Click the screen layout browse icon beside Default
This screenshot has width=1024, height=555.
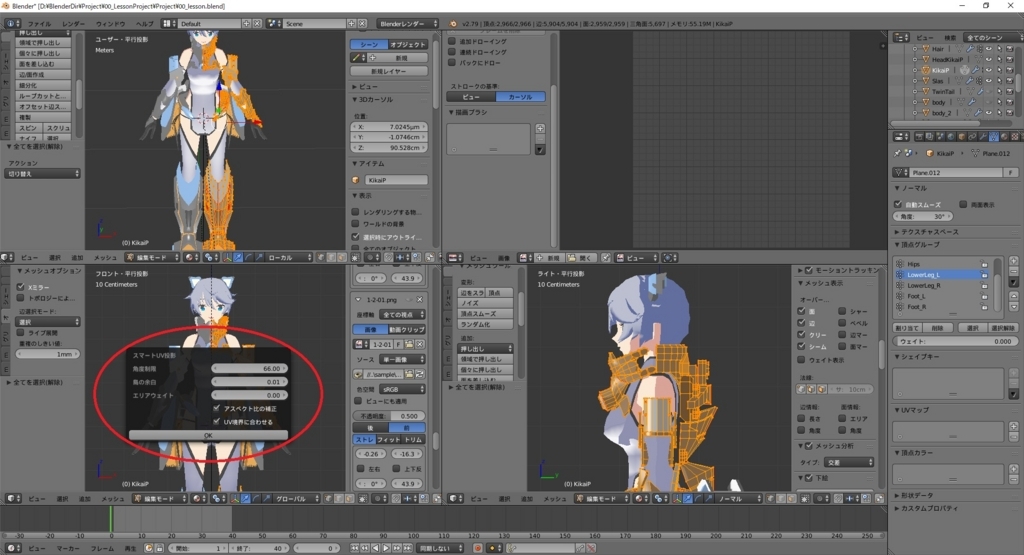[x=169, y=24]
